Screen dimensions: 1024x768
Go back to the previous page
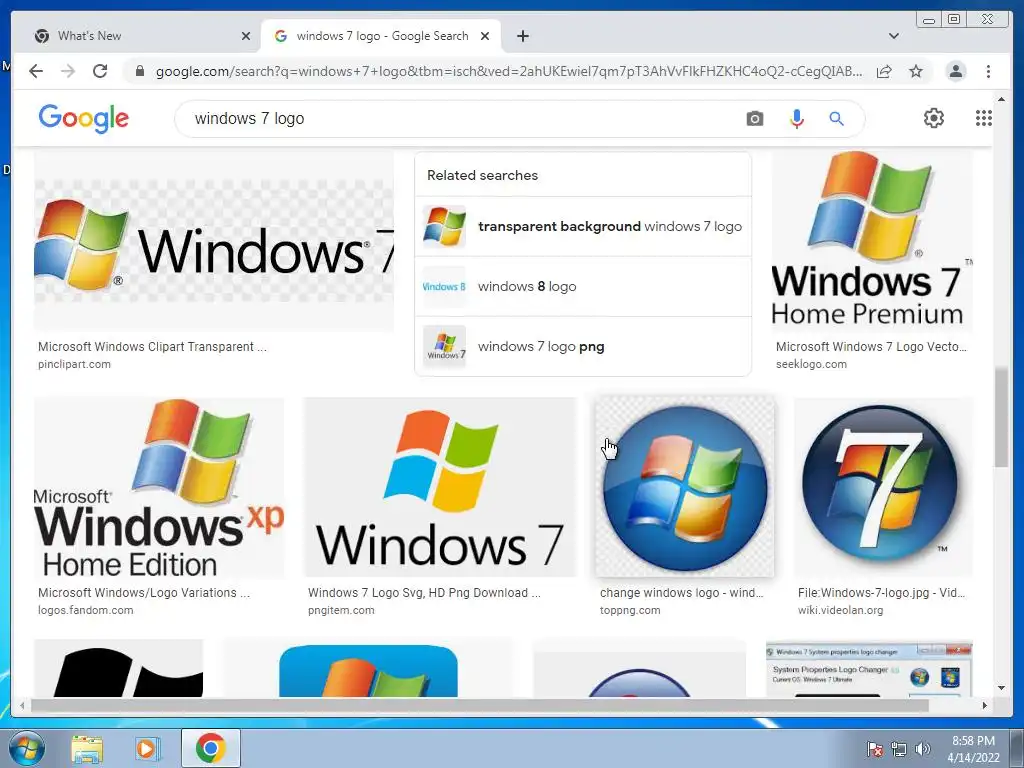[x=36, y=71]
